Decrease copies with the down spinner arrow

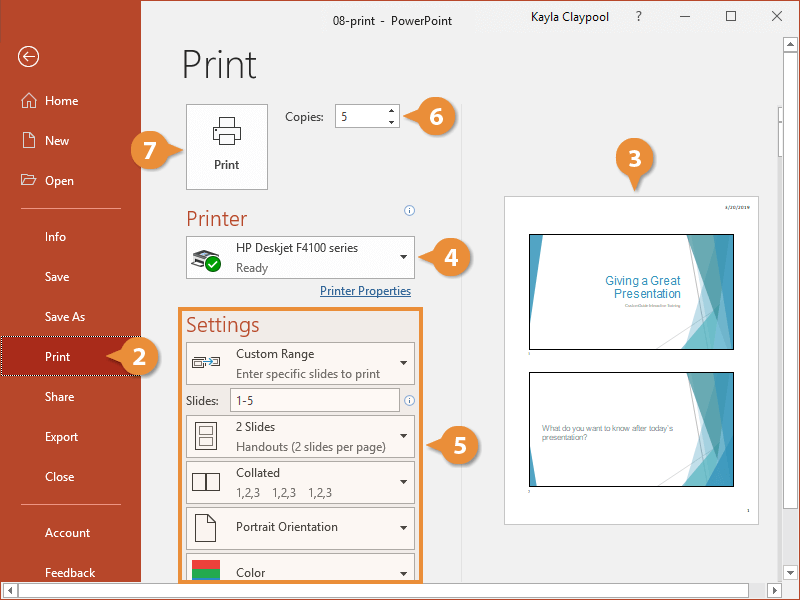[x=391, y=122]
